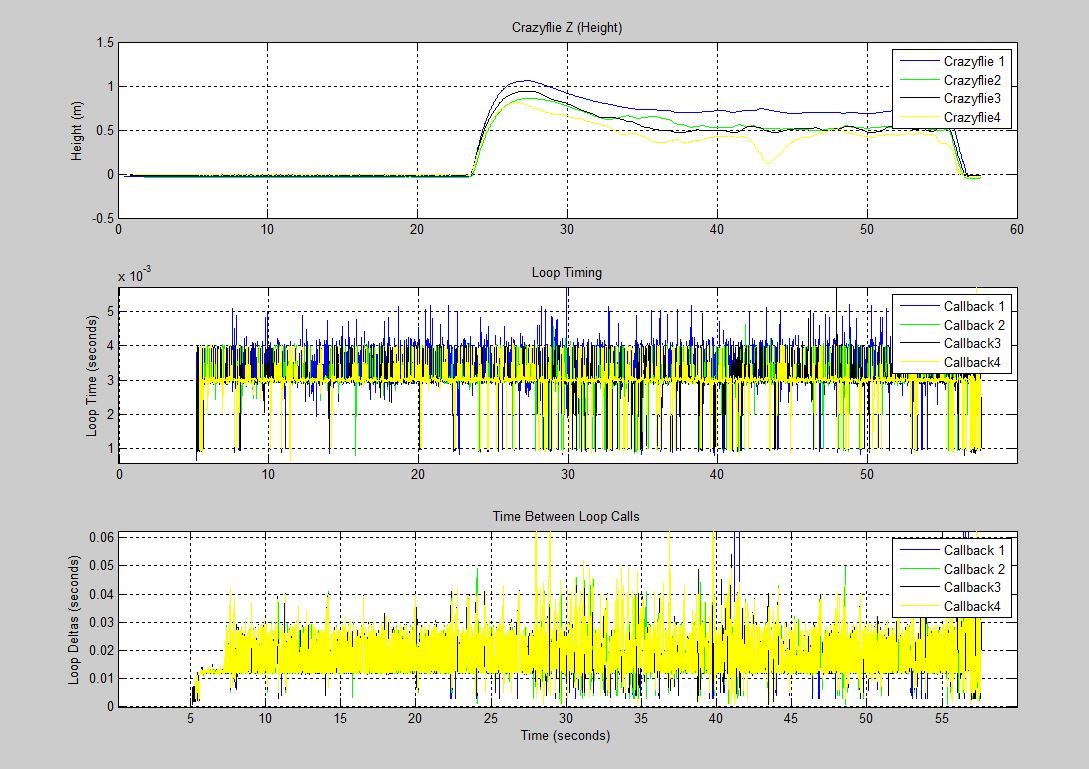Select Callback4 in the Loop Timing legend

[972, 362]
